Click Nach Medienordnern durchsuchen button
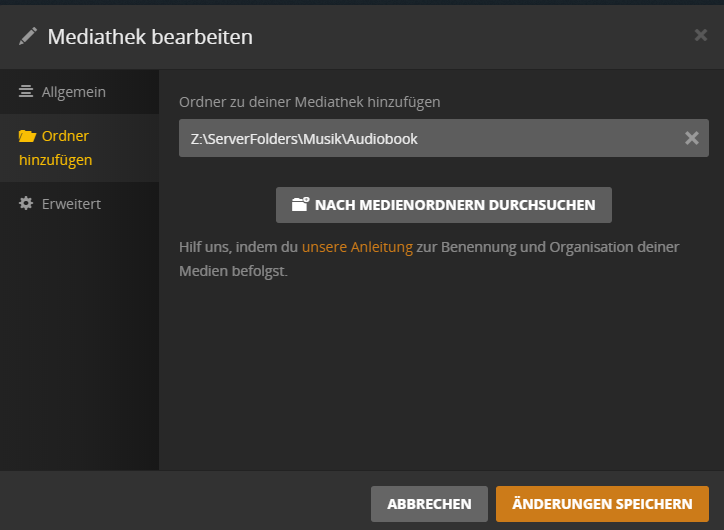 (x=444, y=205)
